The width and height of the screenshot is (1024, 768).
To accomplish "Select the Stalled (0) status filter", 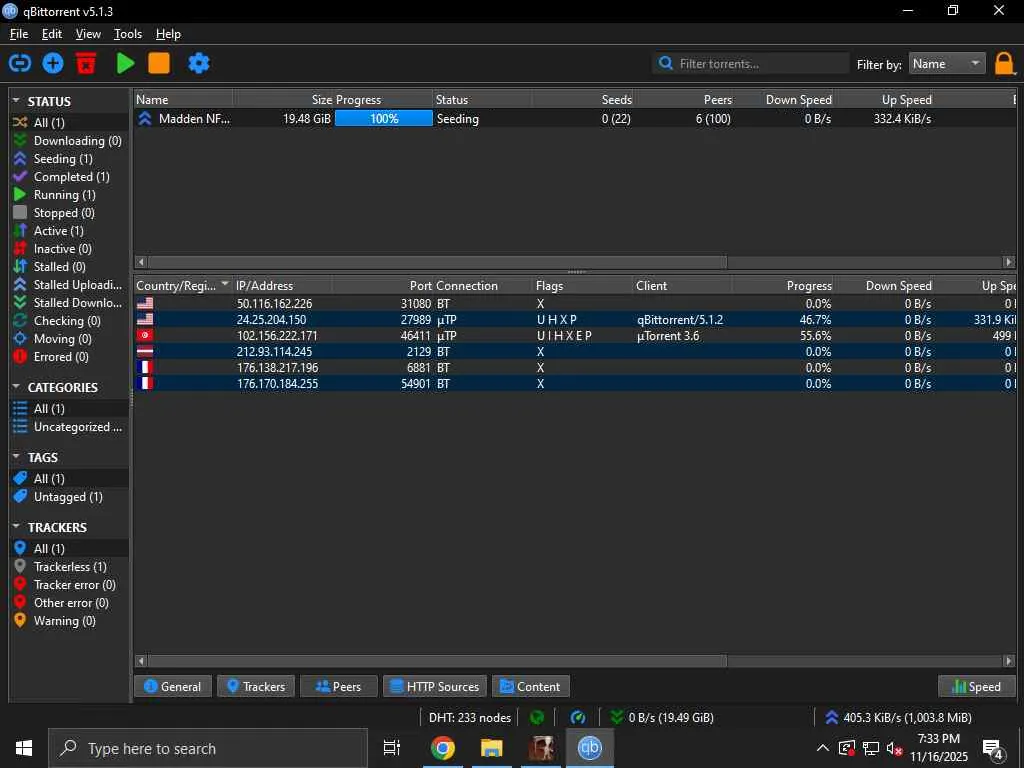I will [69, 266].
